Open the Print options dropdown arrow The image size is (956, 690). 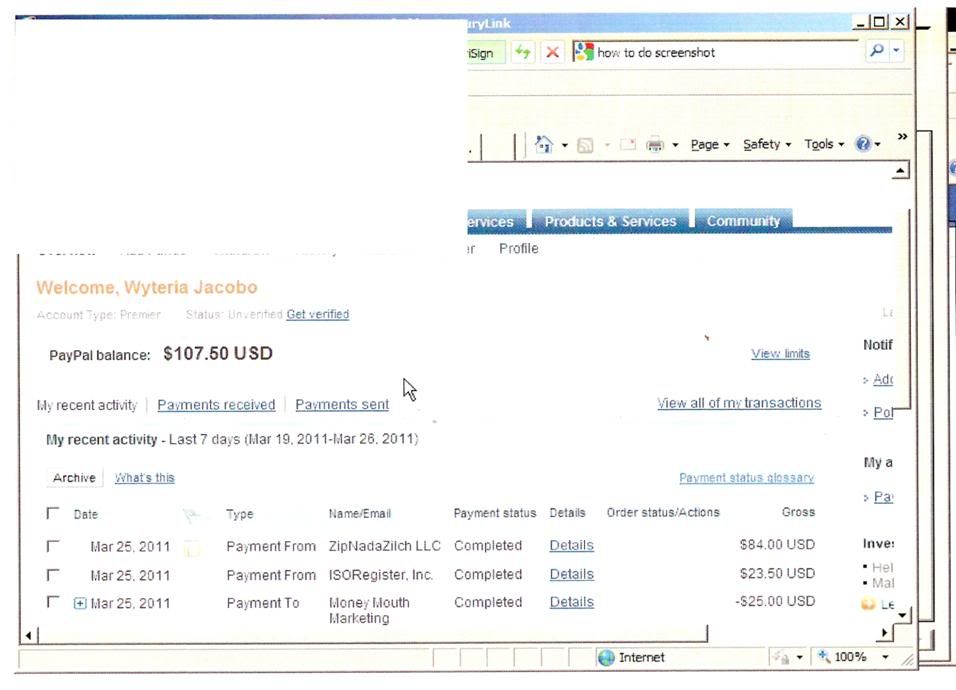675,145
